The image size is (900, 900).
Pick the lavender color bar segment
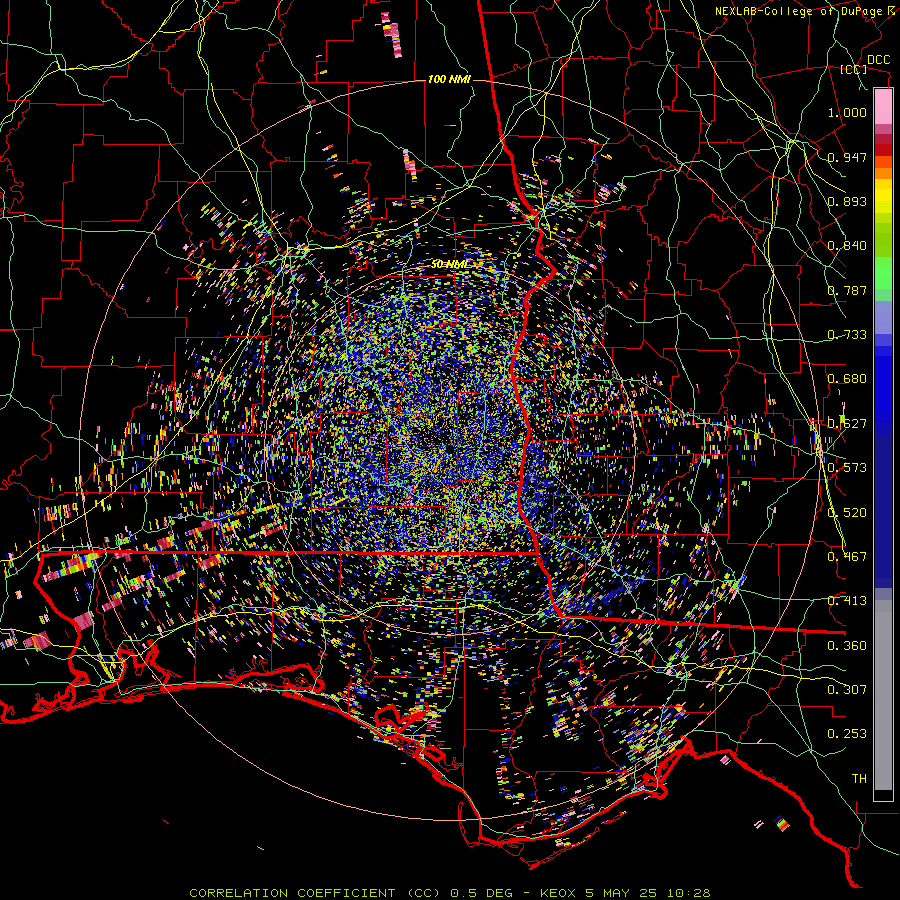883,317
